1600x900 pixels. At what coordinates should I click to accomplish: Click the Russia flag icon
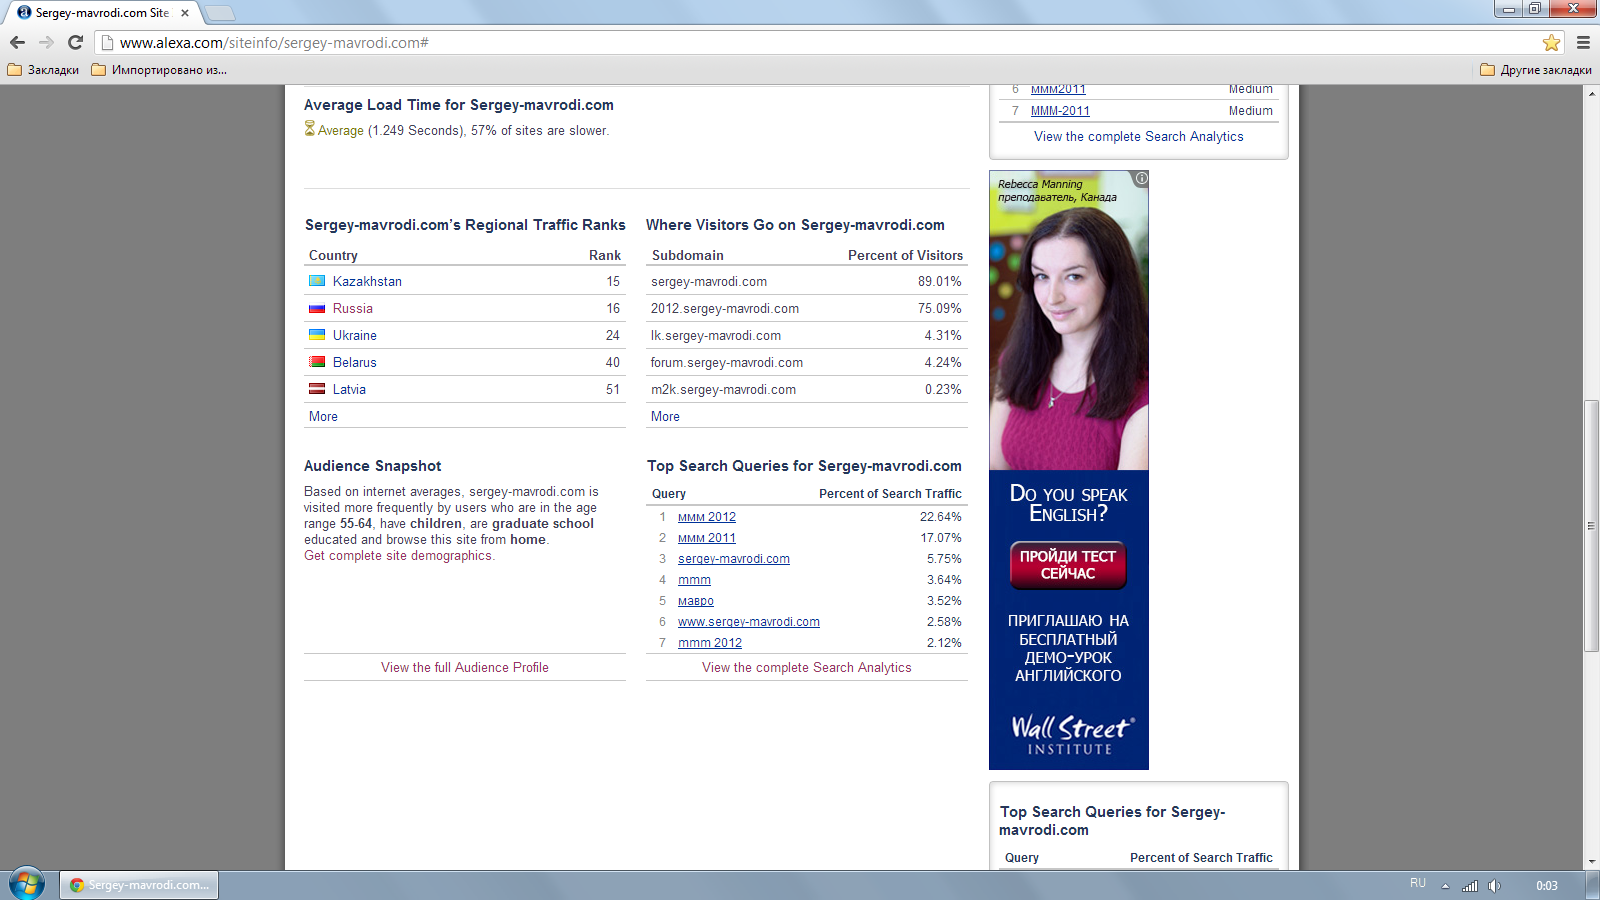317,308
